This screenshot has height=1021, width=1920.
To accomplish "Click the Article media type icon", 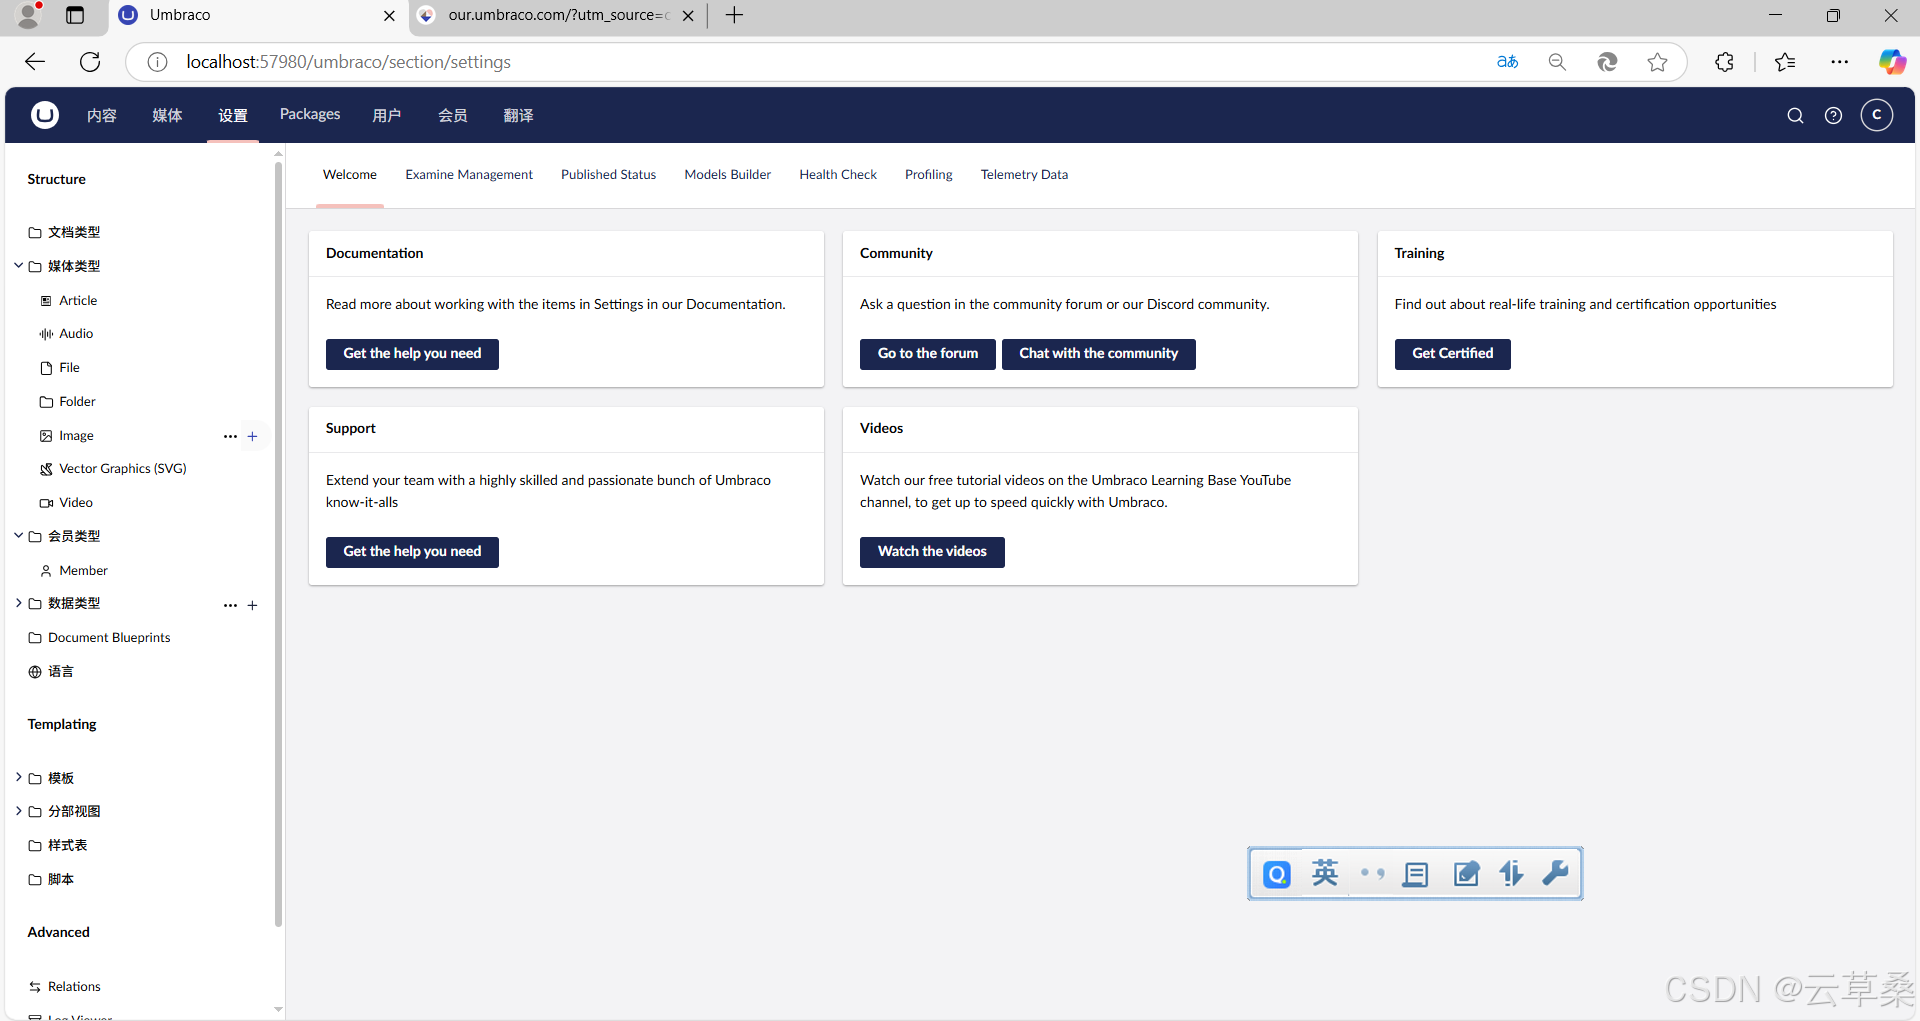I will [x=46, y=301].
